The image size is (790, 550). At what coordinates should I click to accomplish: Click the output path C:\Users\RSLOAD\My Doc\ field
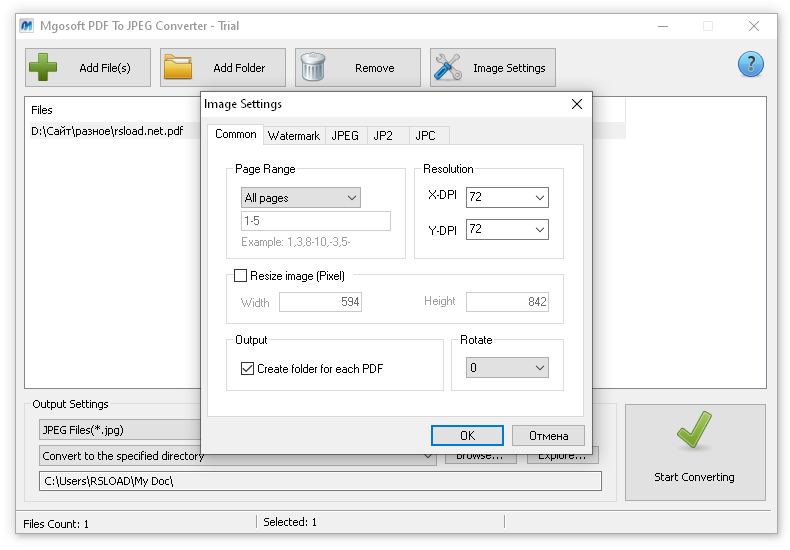point(320,481)
